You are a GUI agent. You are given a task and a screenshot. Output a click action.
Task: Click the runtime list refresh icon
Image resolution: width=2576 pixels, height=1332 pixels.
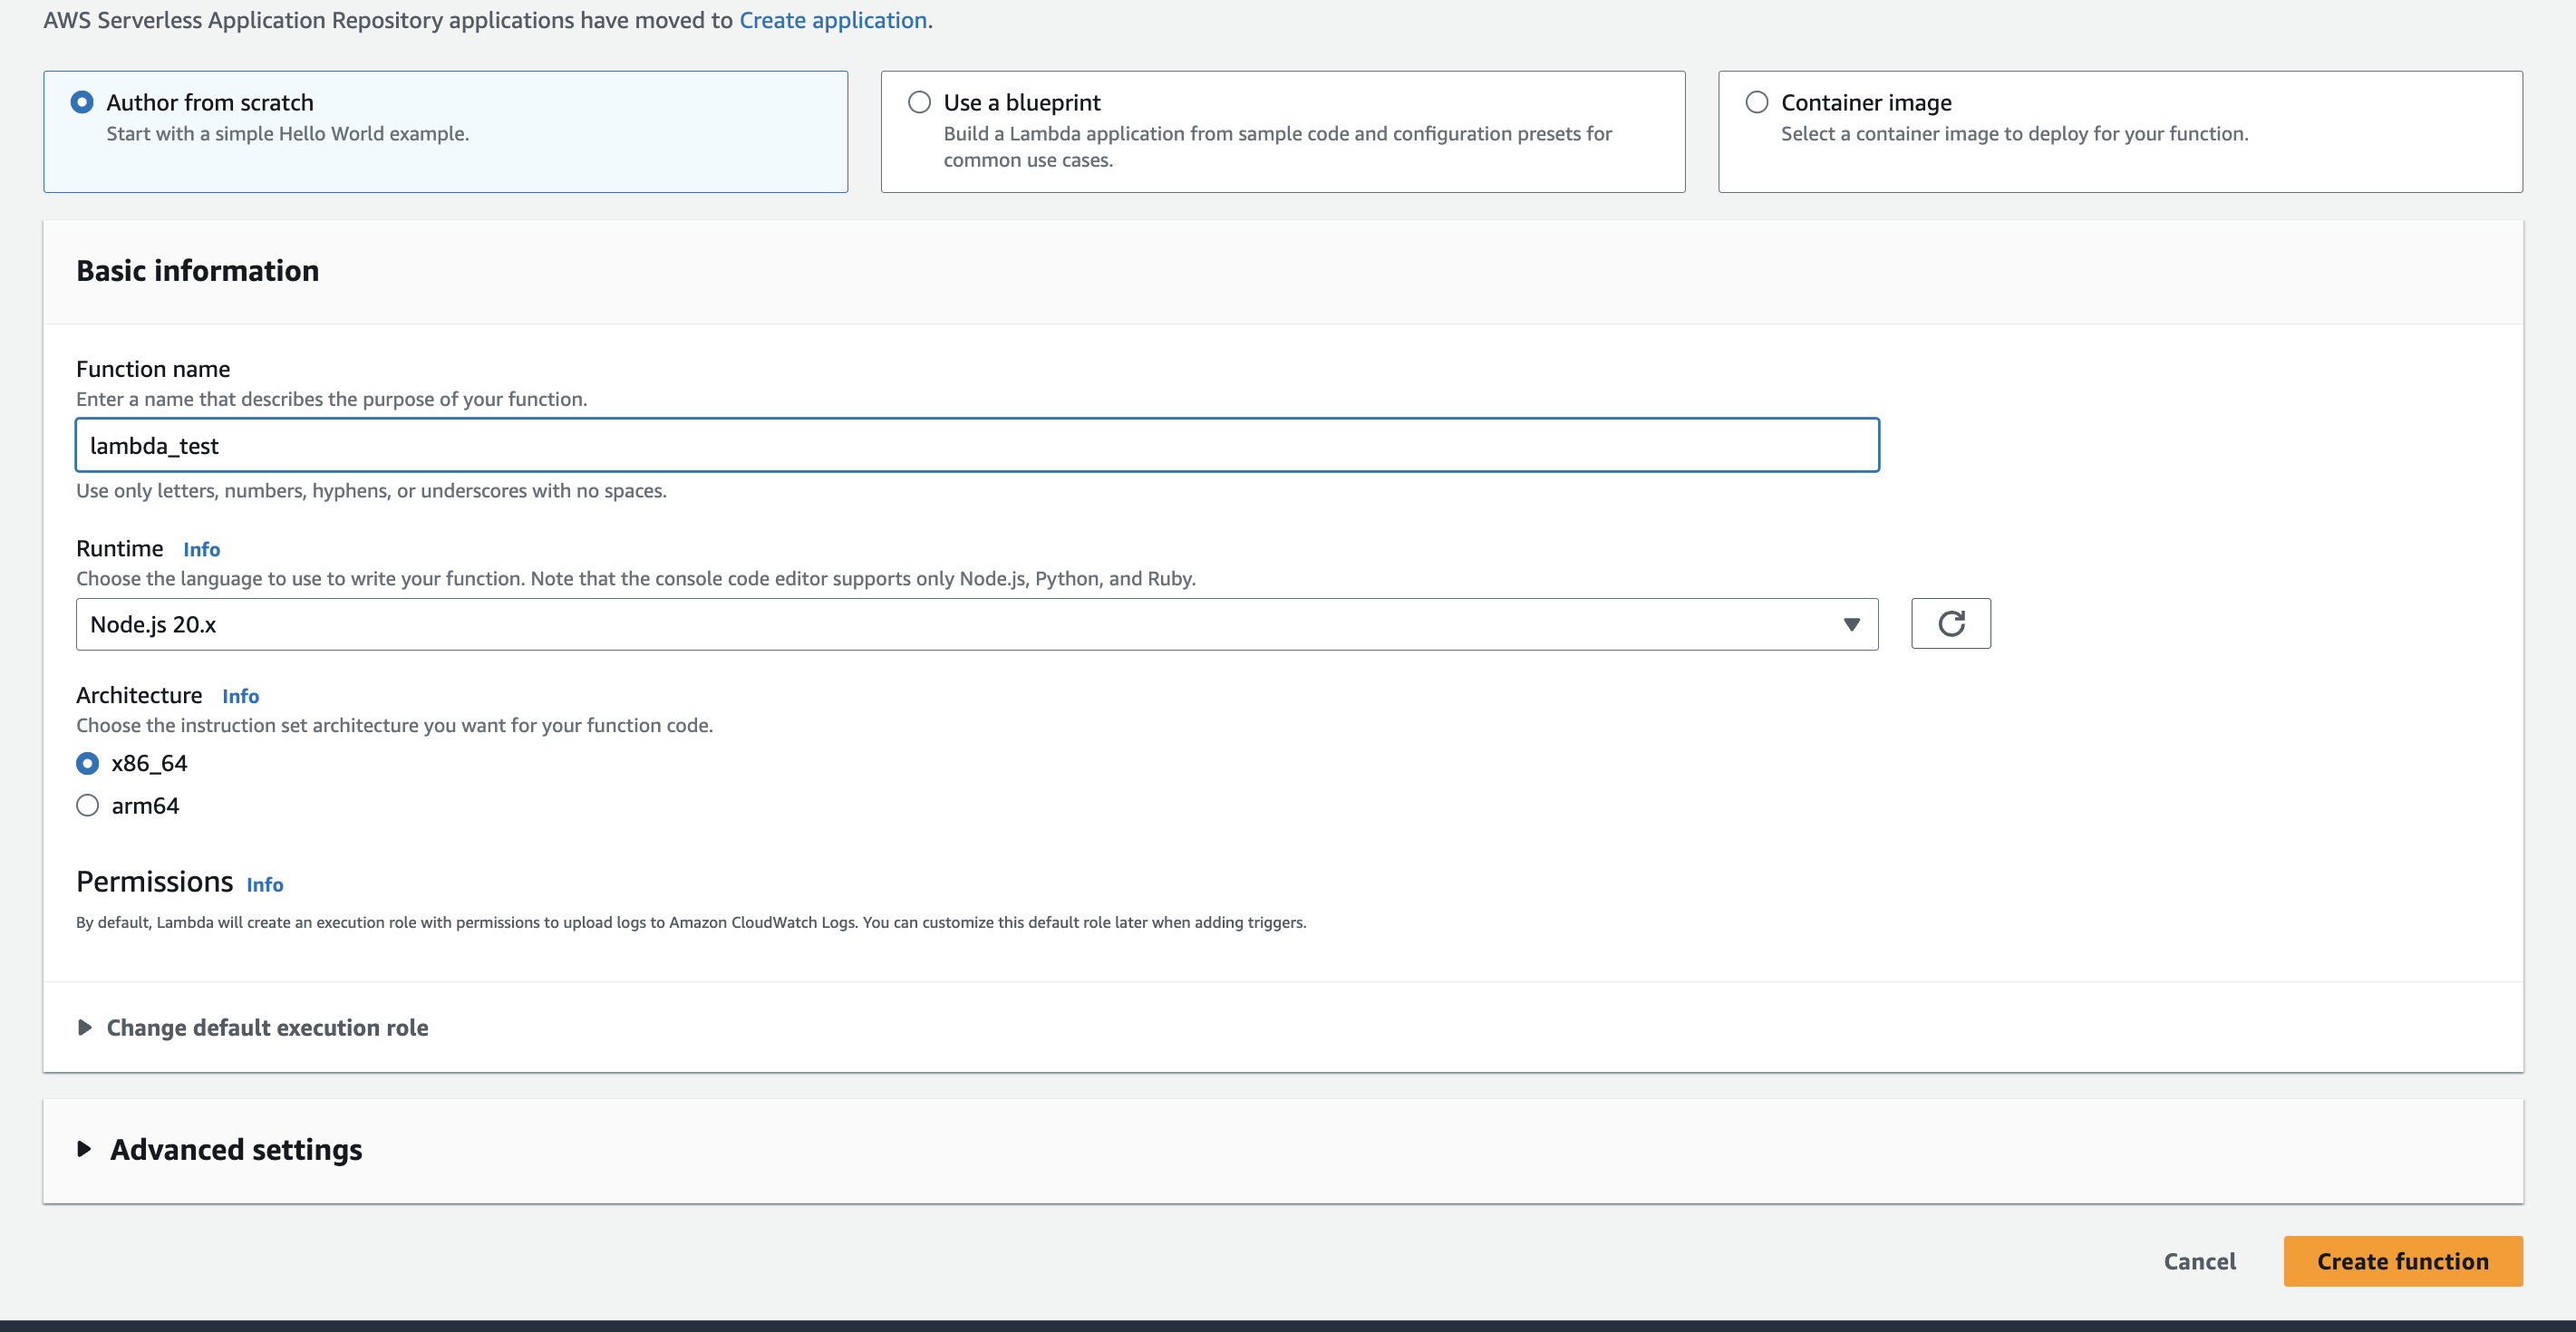[1950, 624]
